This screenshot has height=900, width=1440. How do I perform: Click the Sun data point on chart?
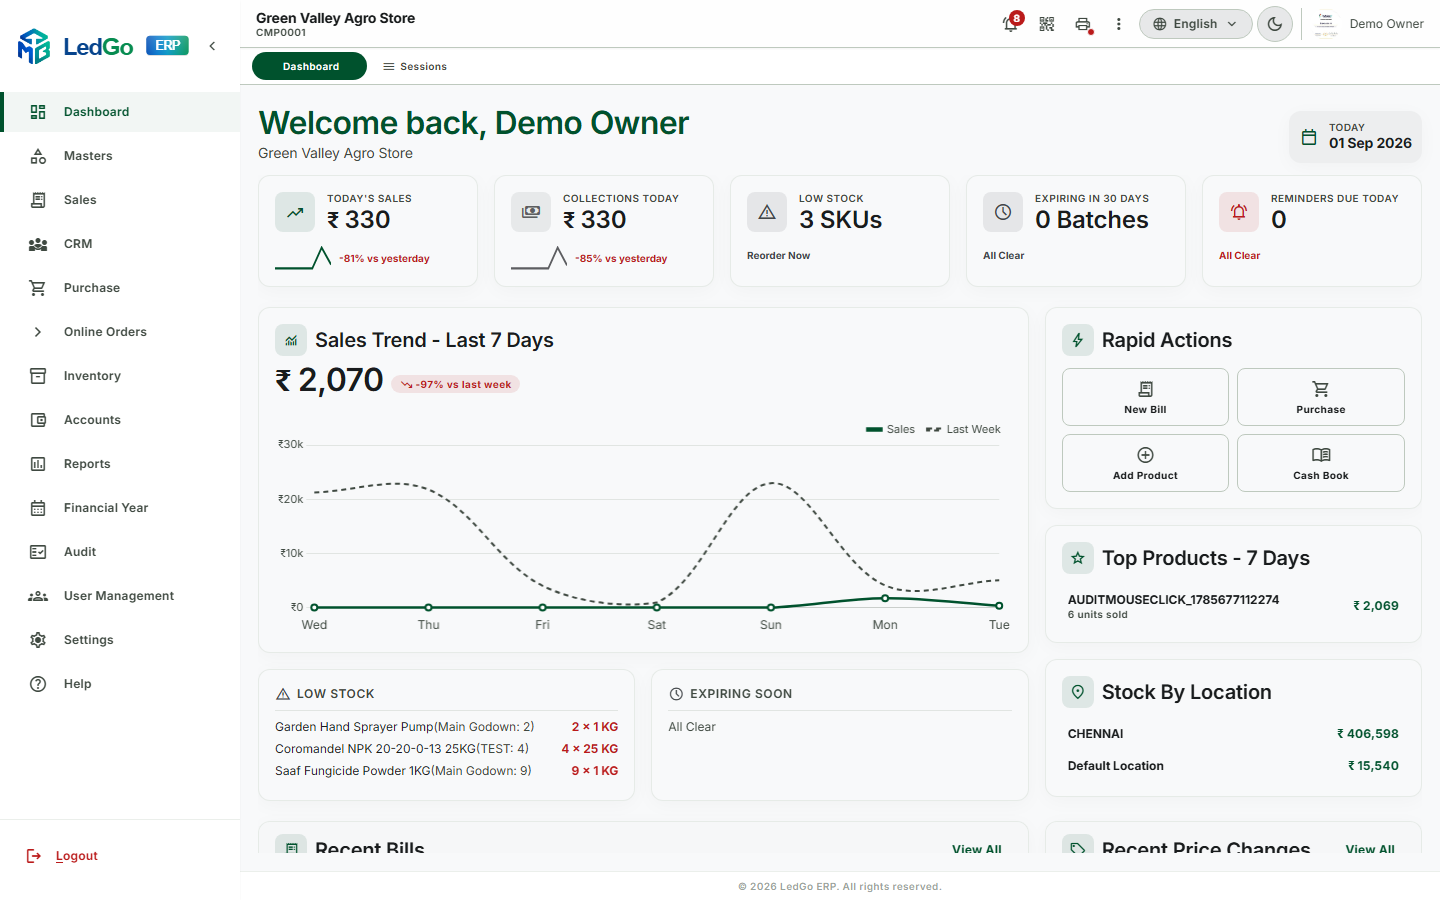tap(771, 607)
